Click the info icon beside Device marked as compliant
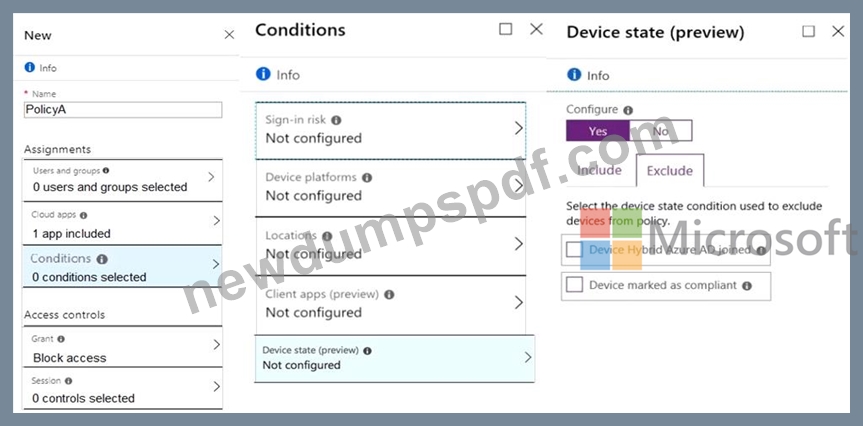Image resolution: width=863 pixels, height=426 pixels. click(x=747, y=286)
